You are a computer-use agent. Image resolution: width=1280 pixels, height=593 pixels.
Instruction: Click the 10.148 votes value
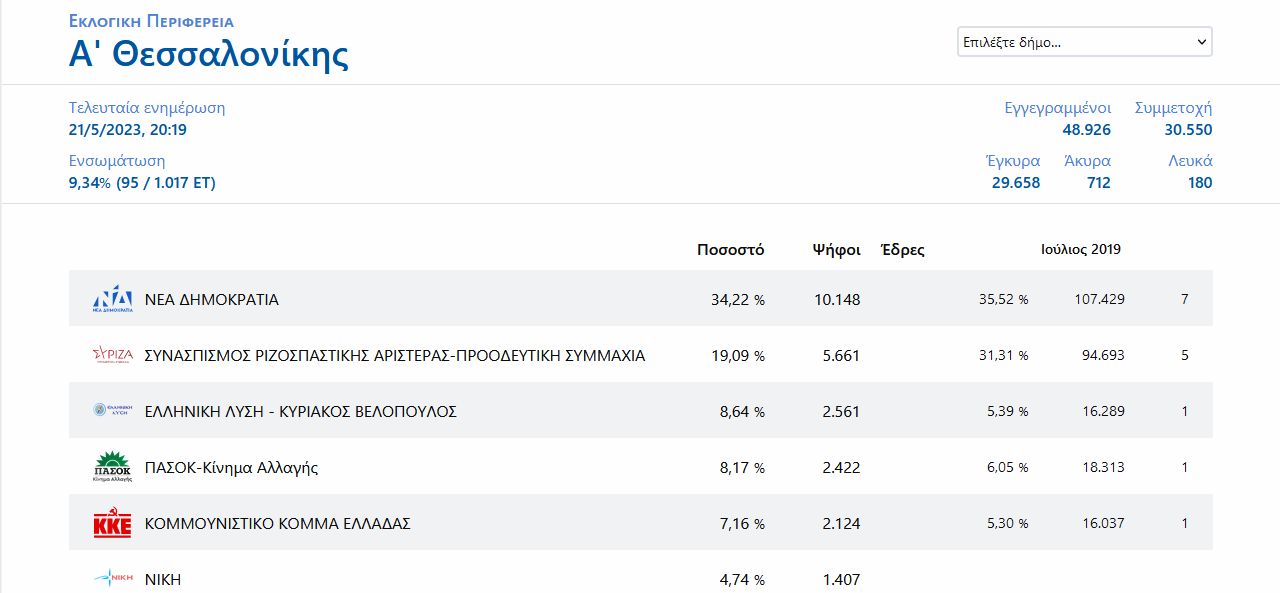836,300
